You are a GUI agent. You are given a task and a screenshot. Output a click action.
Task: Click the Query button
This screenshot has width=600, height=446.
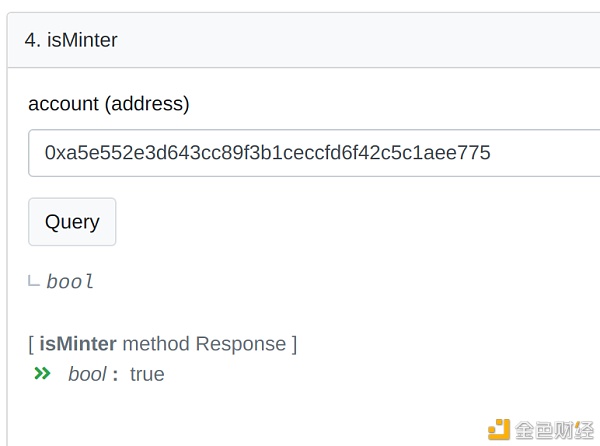(x=72, y=222)
